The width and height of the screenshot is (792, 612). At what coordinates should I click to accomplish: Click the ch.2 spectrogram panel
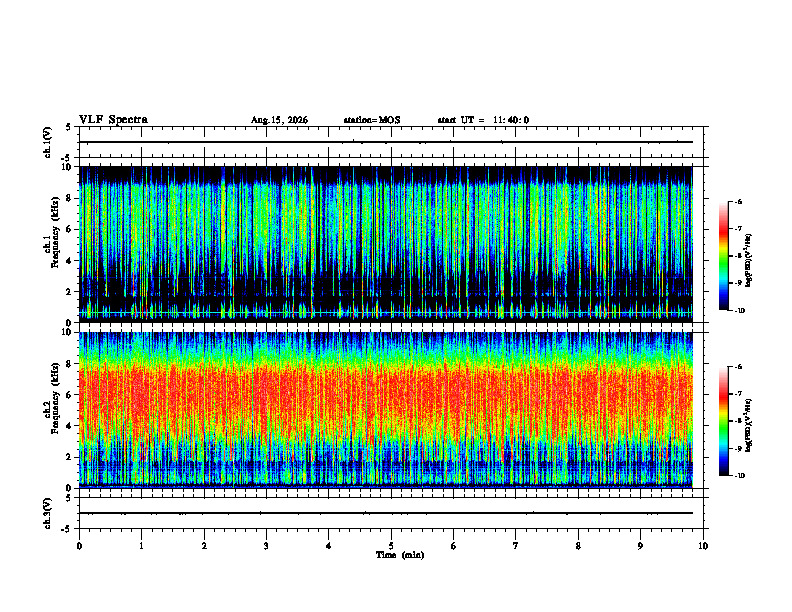[386, 410]
